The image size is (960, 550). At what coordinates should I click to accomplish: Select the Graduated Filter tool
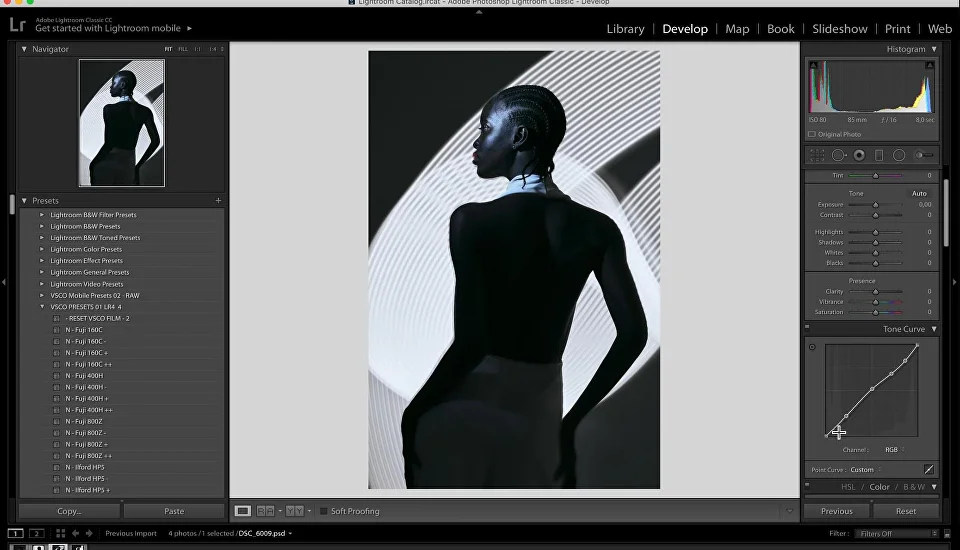(x=879, y=155)
